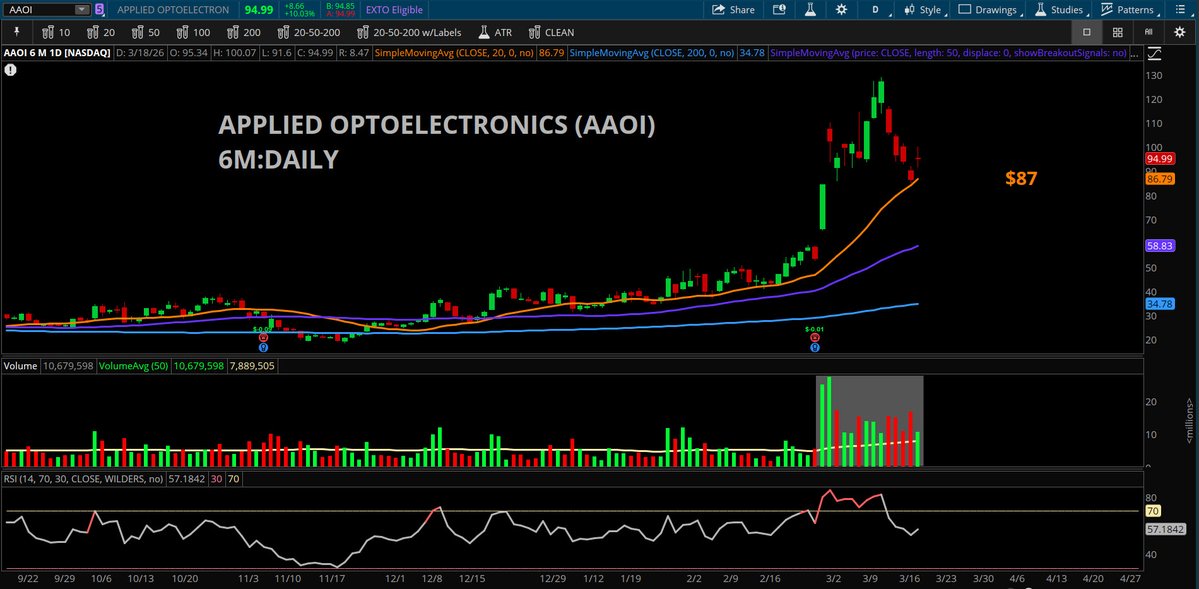1199x589 pixels.
Task: Apply the ATR study
Action: 495,32
